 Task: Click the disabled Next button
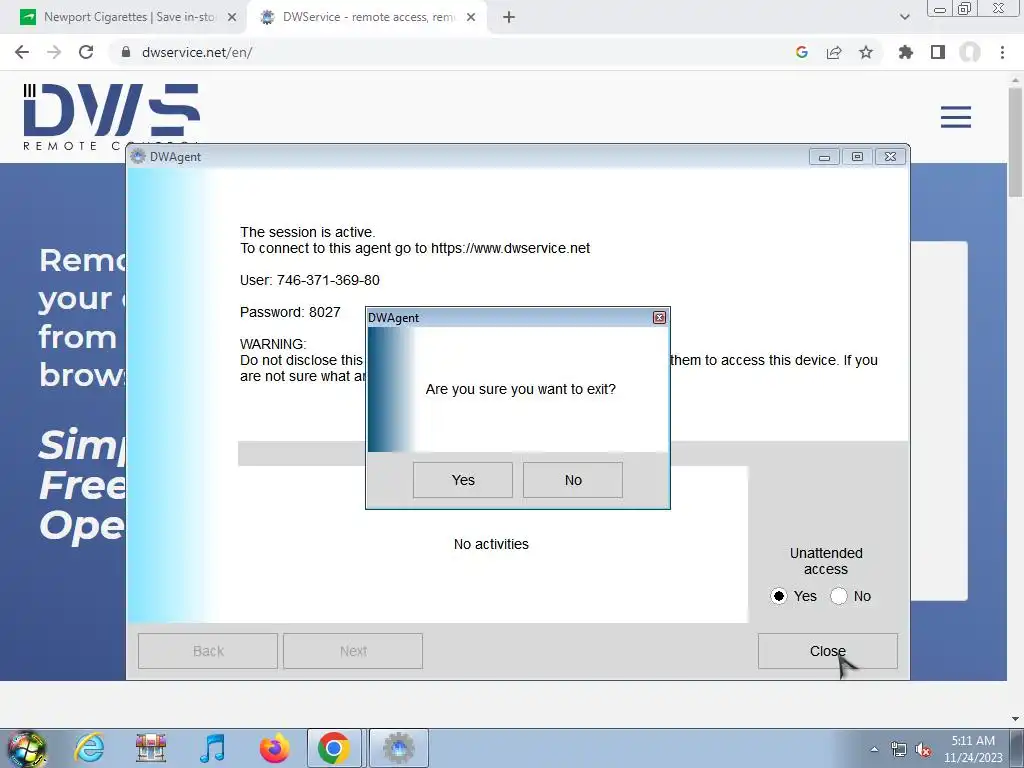click(x=353, y=651)
